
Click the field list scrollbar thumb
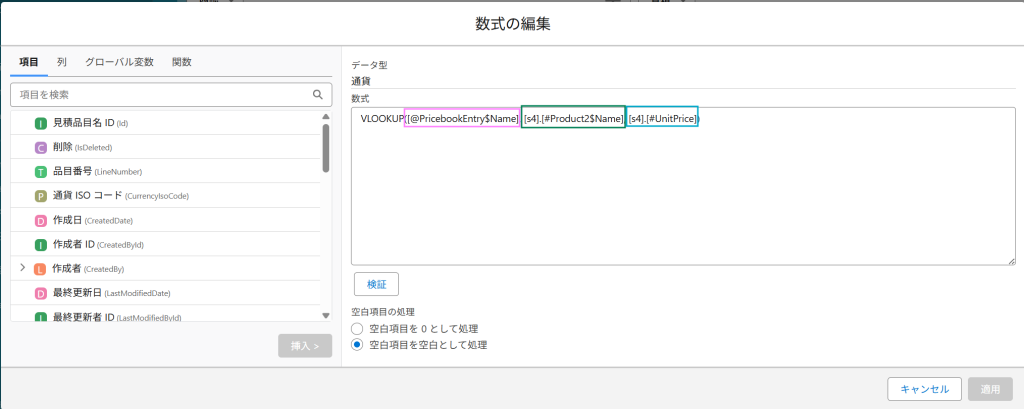326,148
